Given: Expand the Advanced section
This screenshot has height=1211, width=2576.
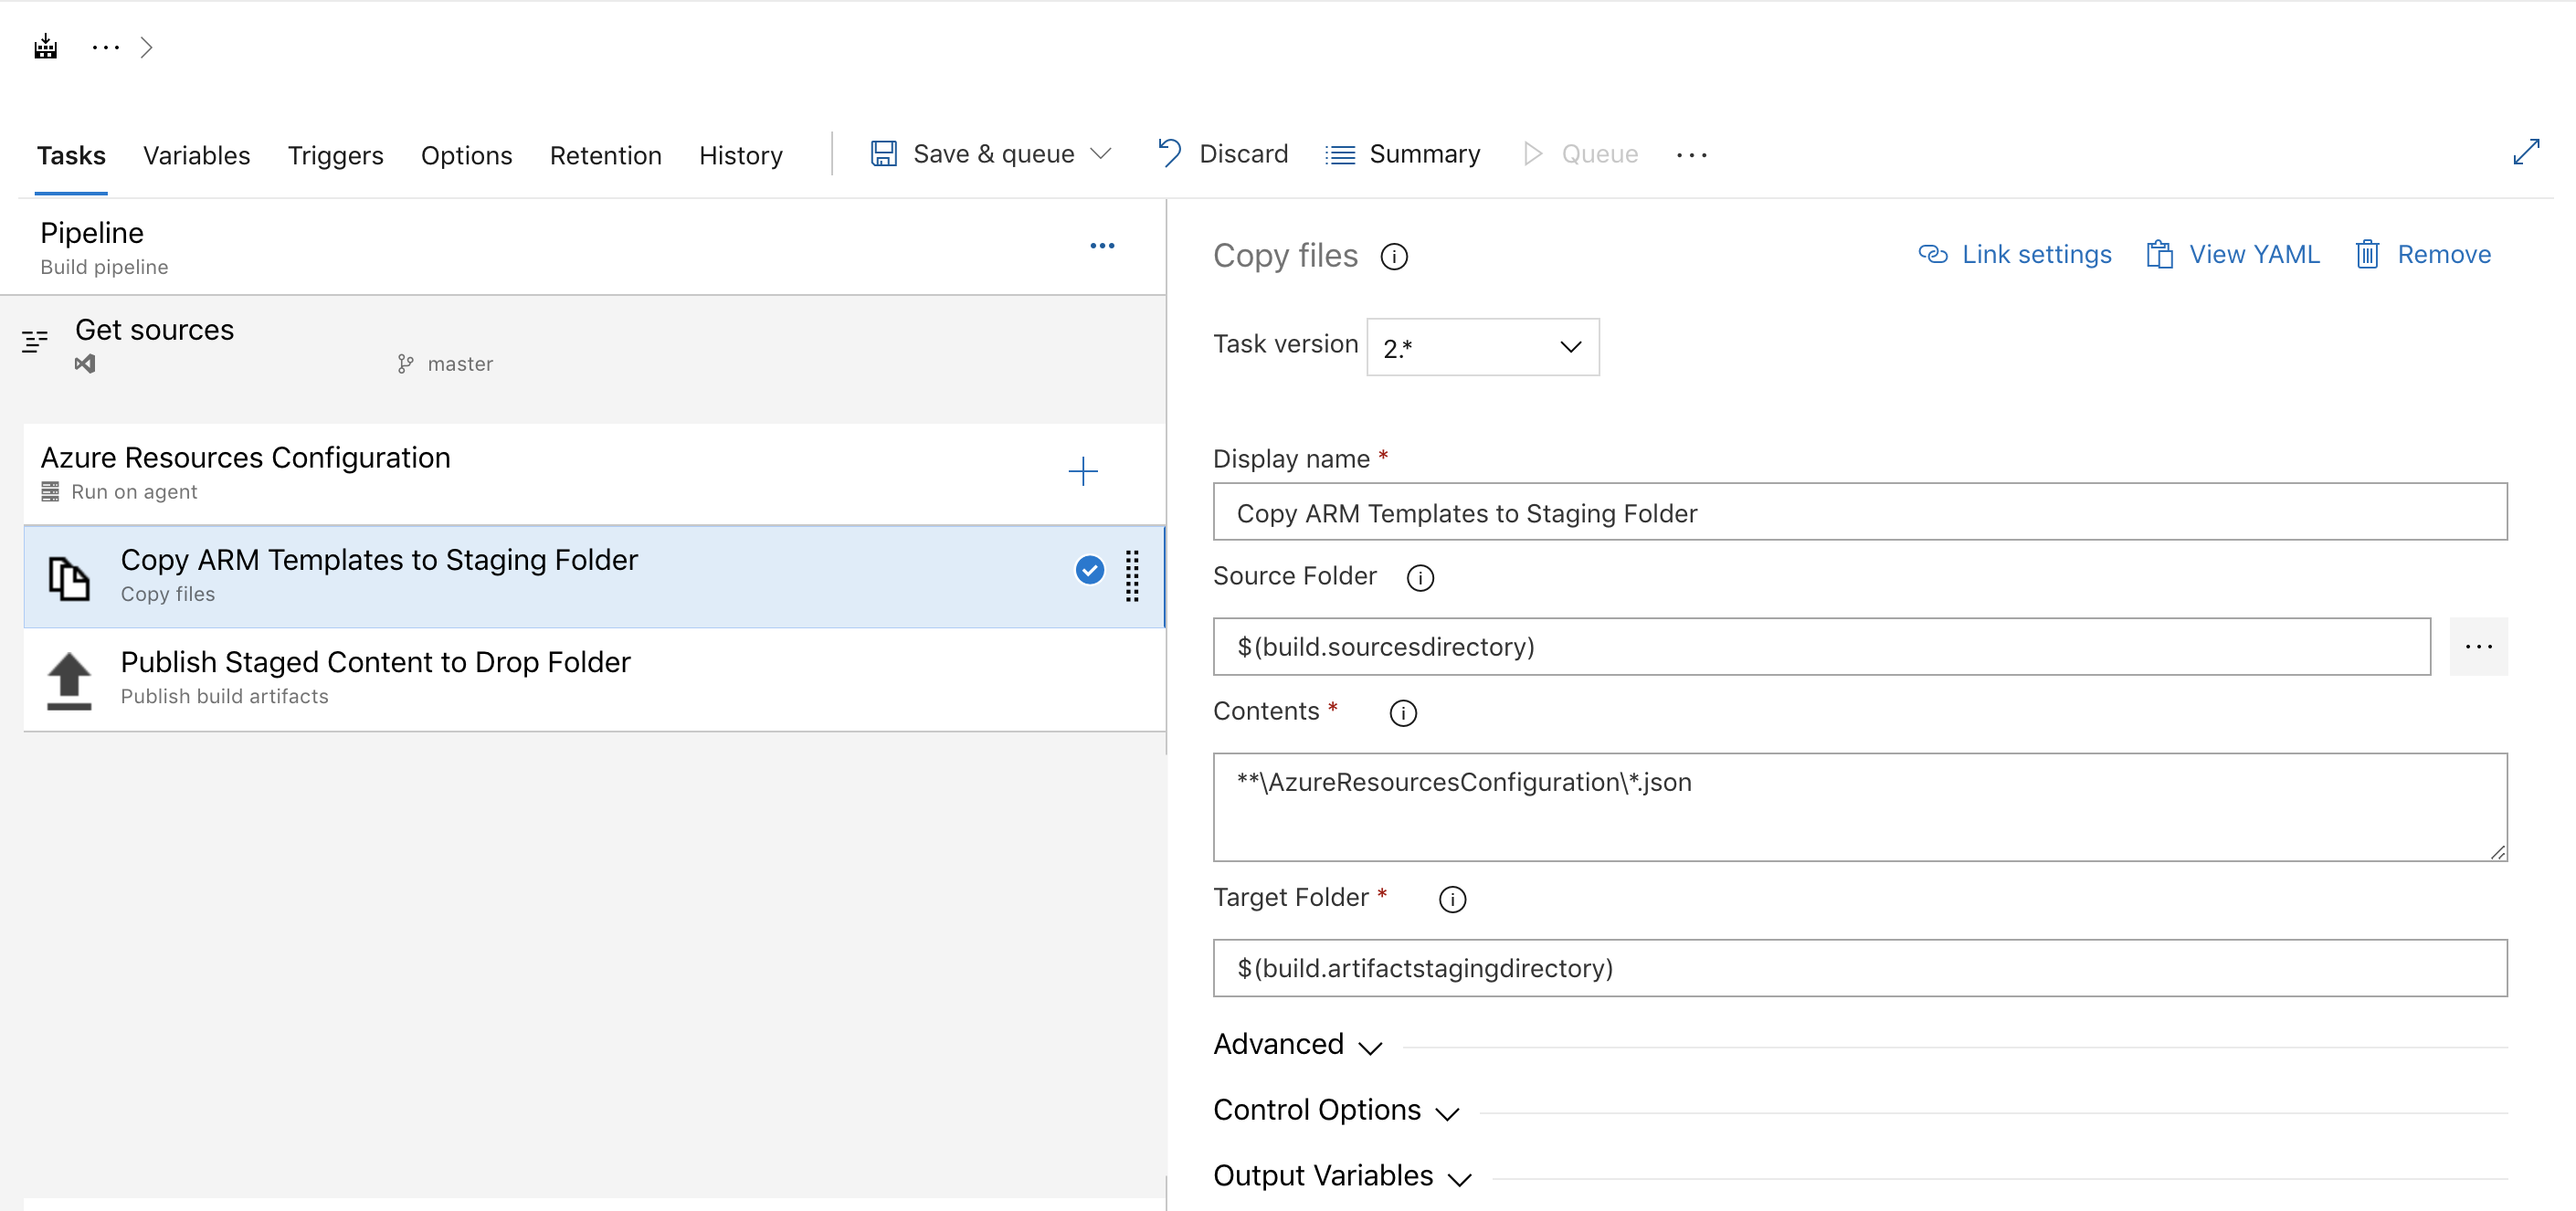Looking at the screenshot, I should (x=1297, y=1044).
